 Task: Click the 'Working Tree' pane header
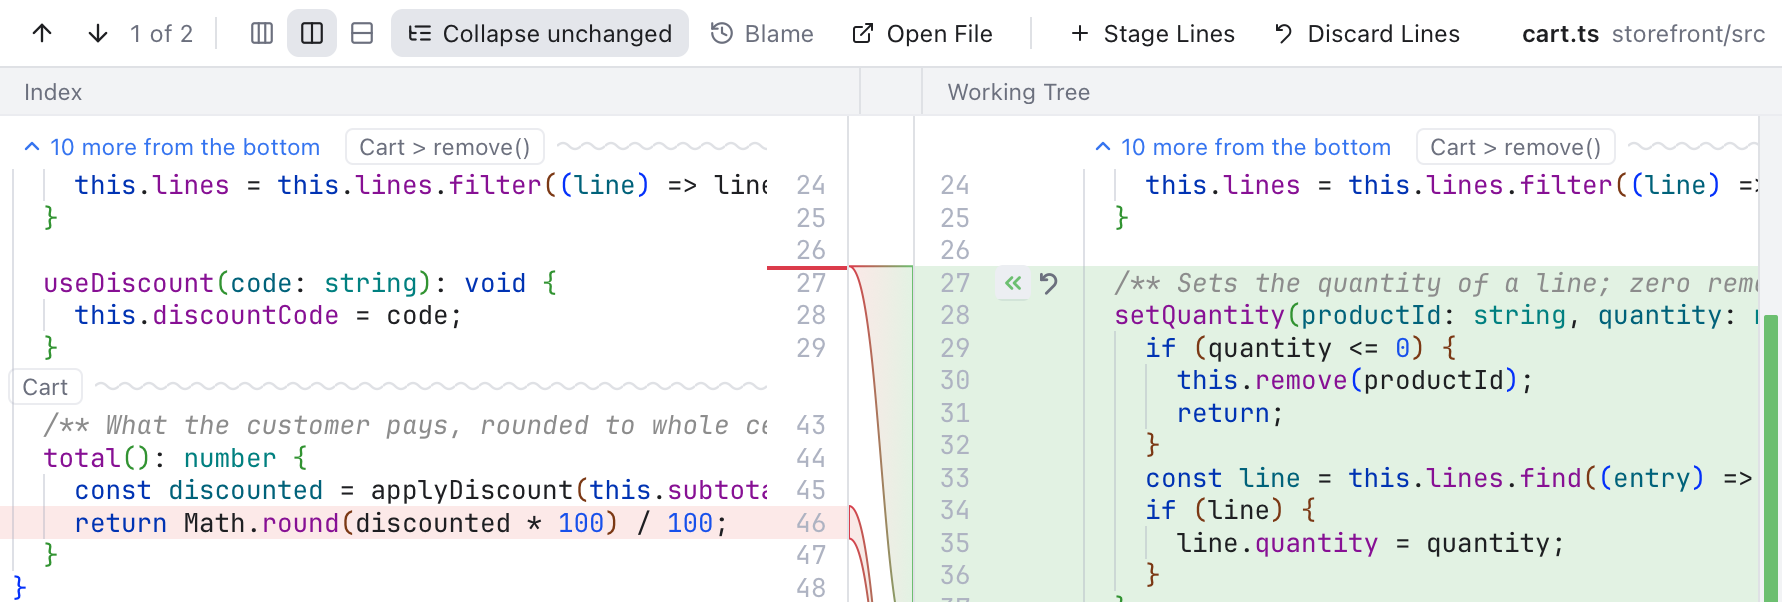coord(1018,92)
